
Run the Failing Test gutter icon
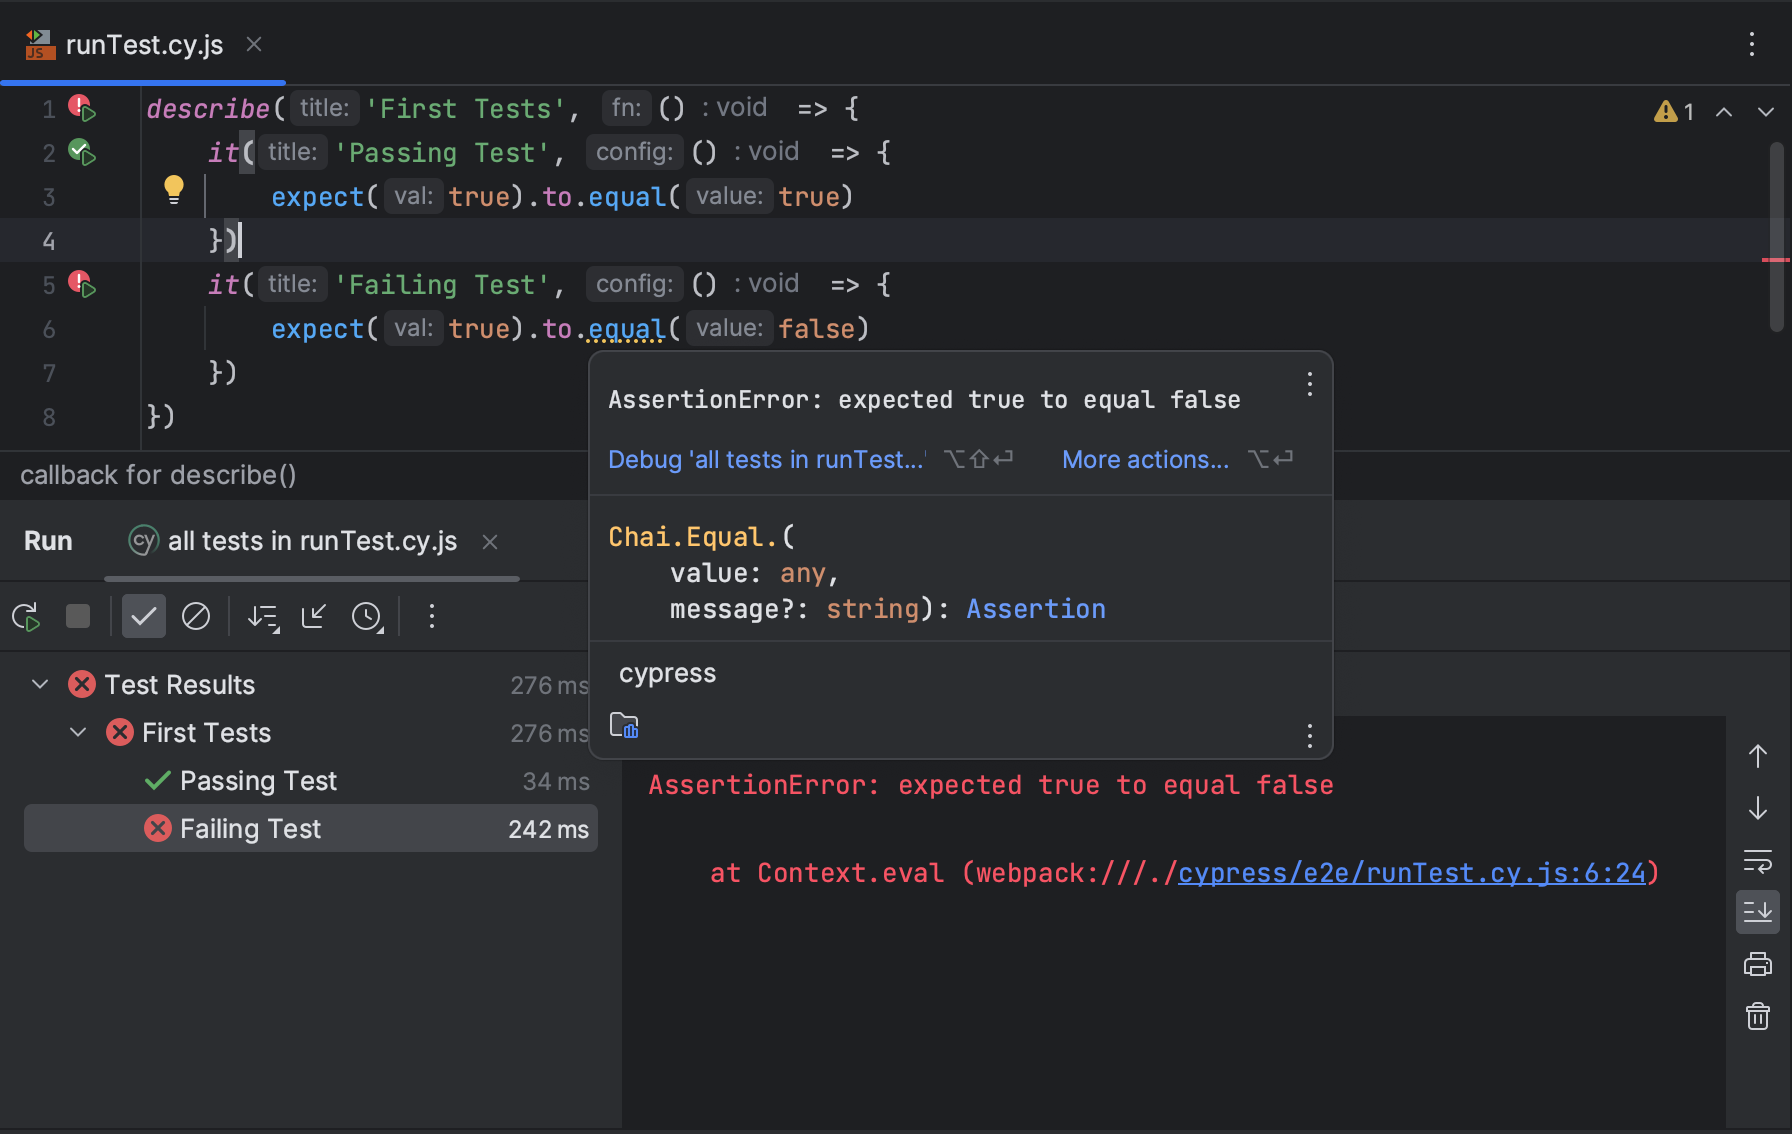tap(82, 285)
